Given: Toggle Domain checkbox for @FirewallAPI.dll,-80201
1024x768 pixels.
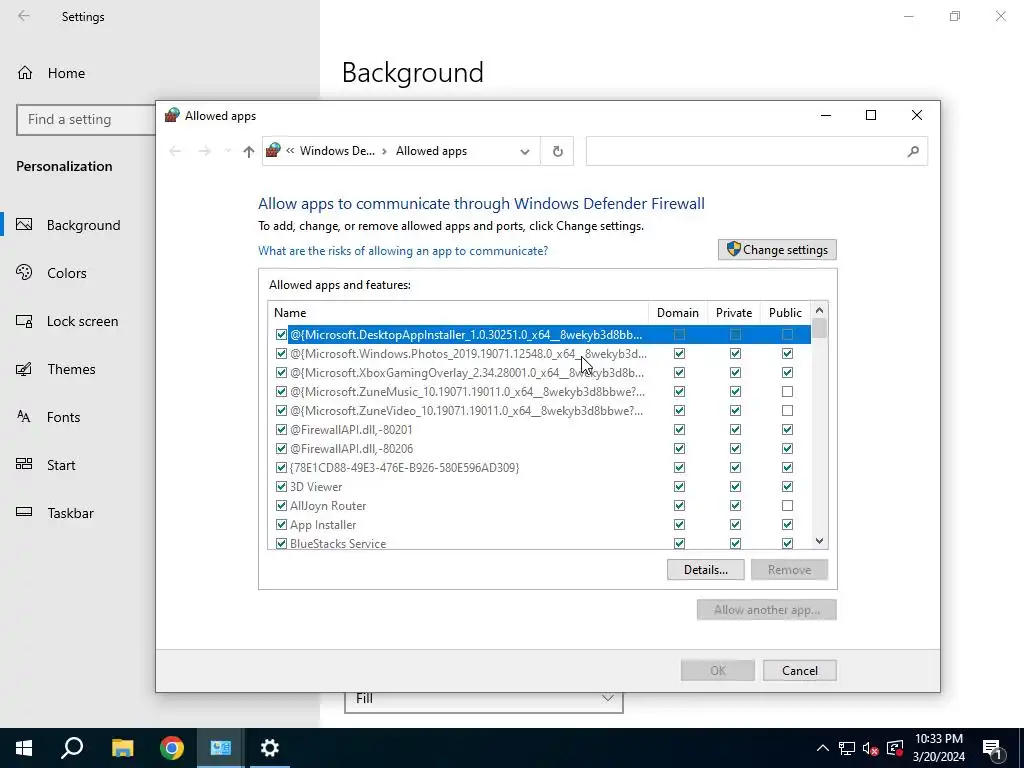Looking at the screenshot, I should pos(679,430).
